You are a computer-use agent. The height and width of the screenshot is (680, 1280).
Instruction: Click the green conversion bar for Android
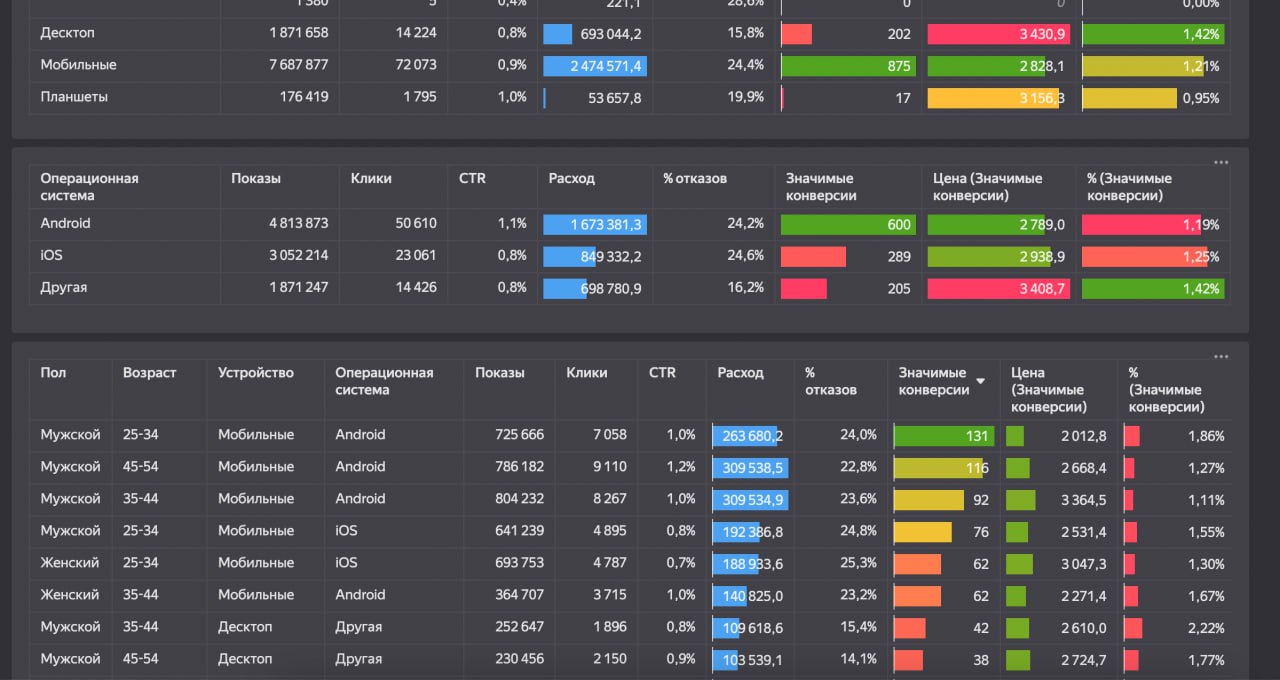click(847, 224)
